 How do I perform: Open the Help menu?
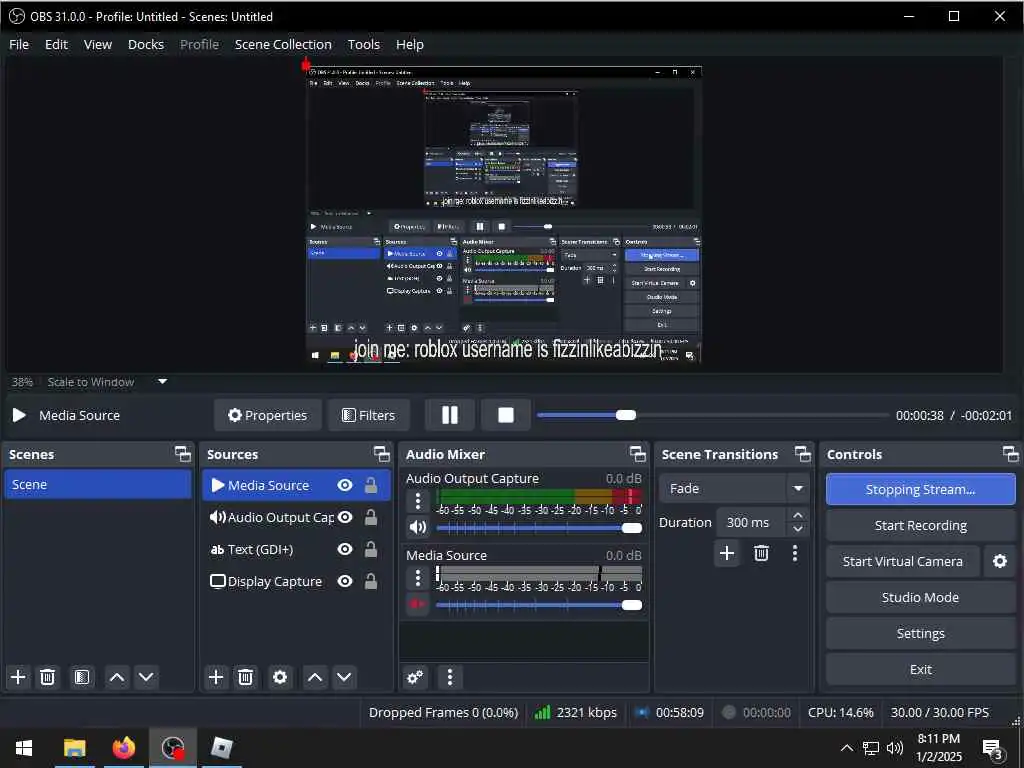pyautogui.click(x=410, y=44)
